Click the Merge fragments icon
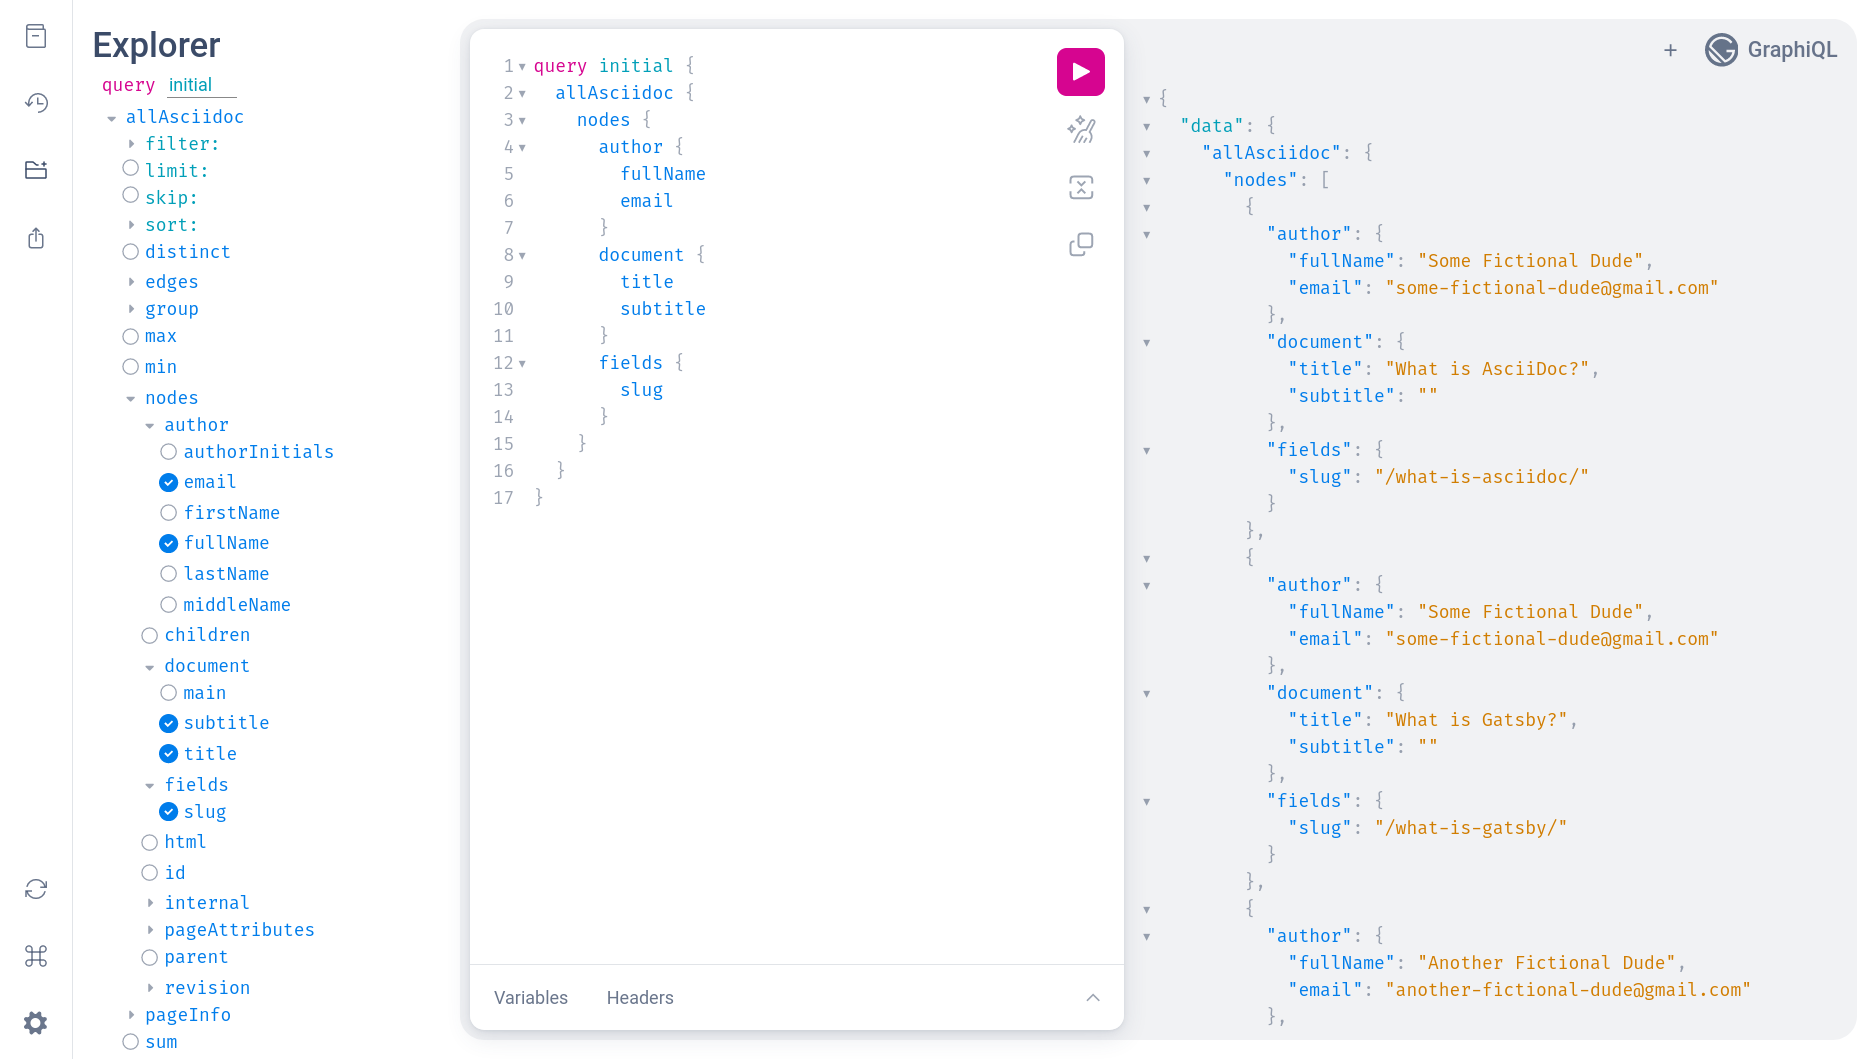 [1080, 187]
